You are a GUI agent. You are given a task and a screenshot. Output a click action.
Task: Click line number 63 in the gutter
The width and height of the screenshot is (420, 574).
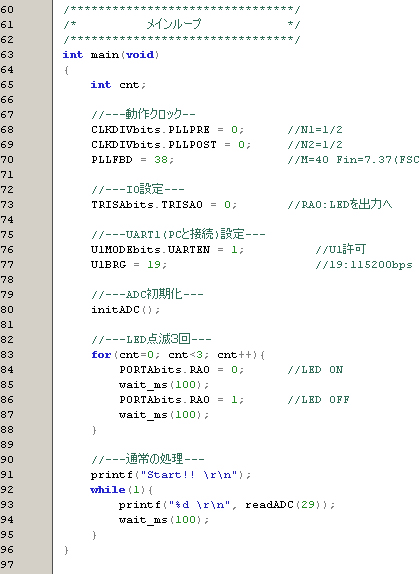coord(7,55)
